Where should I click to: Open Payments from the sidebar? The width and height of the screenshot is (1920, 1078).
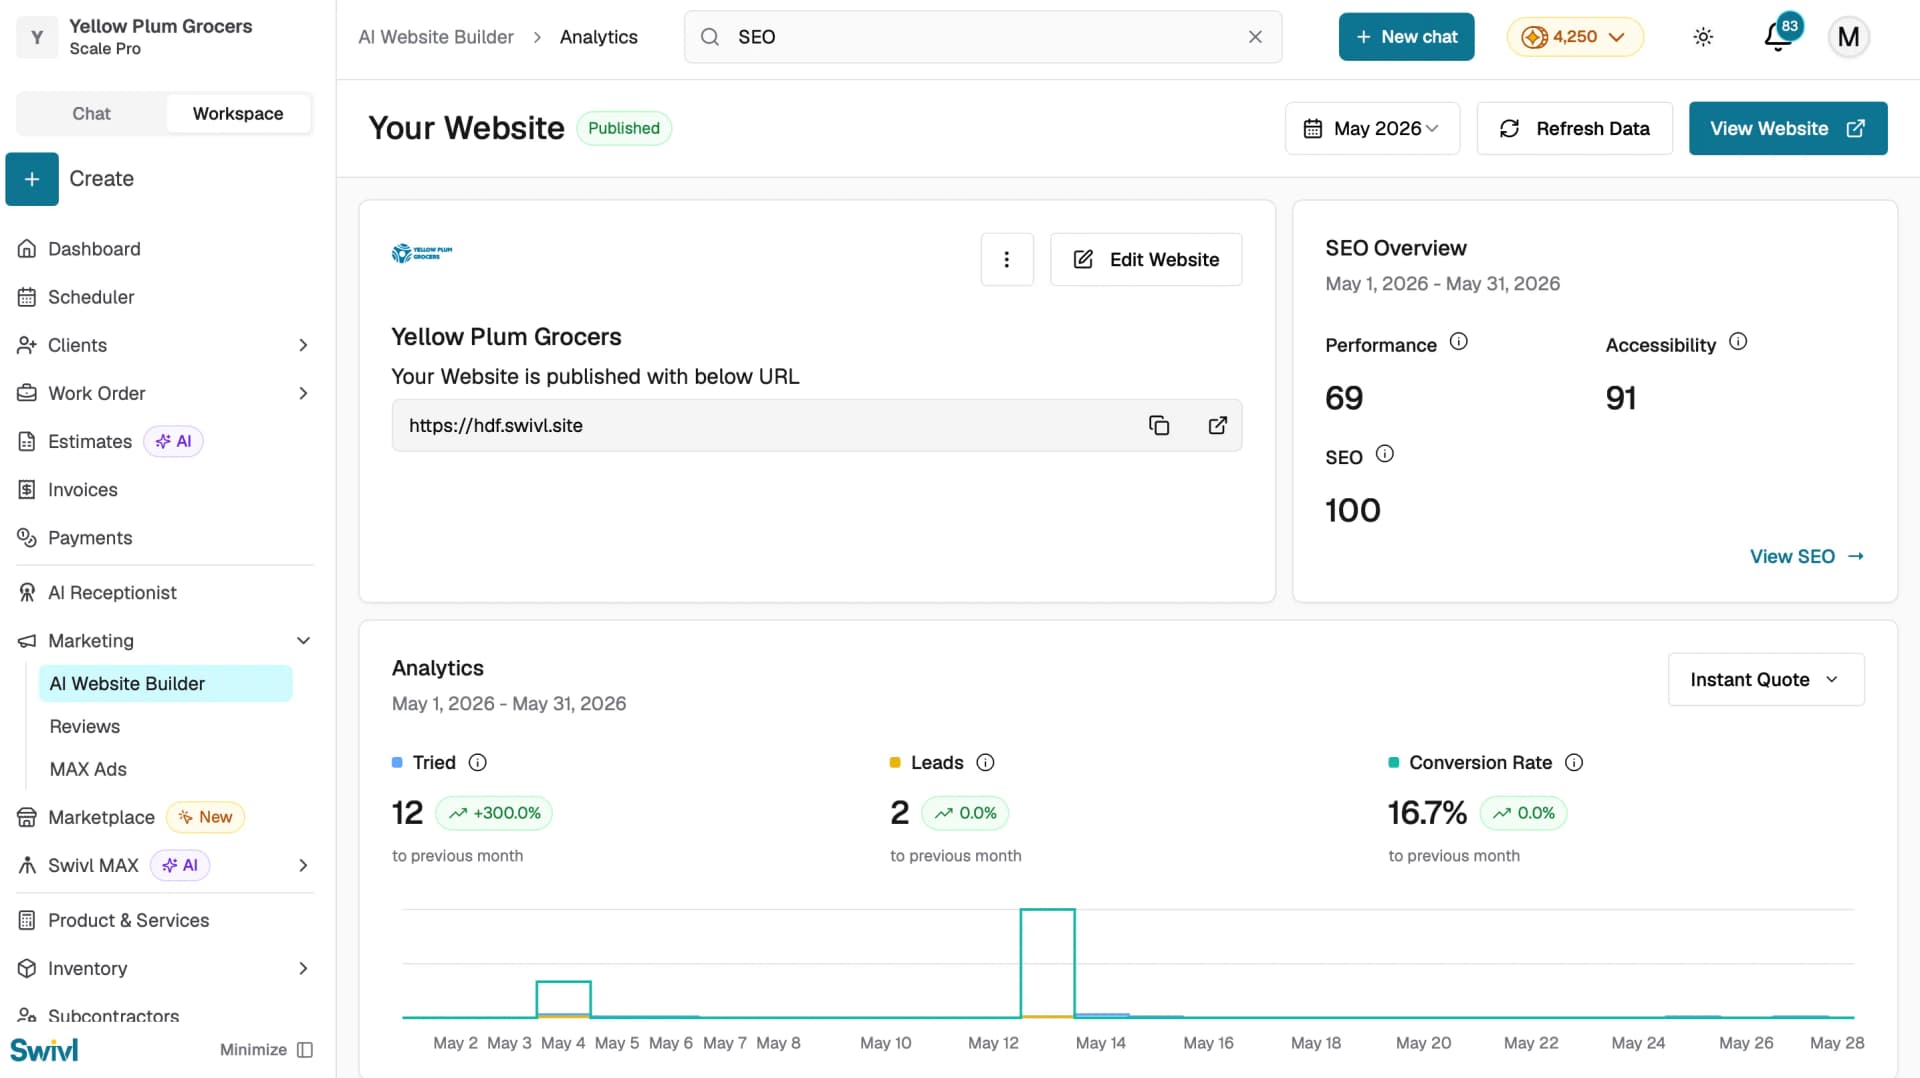click(90, 538)
